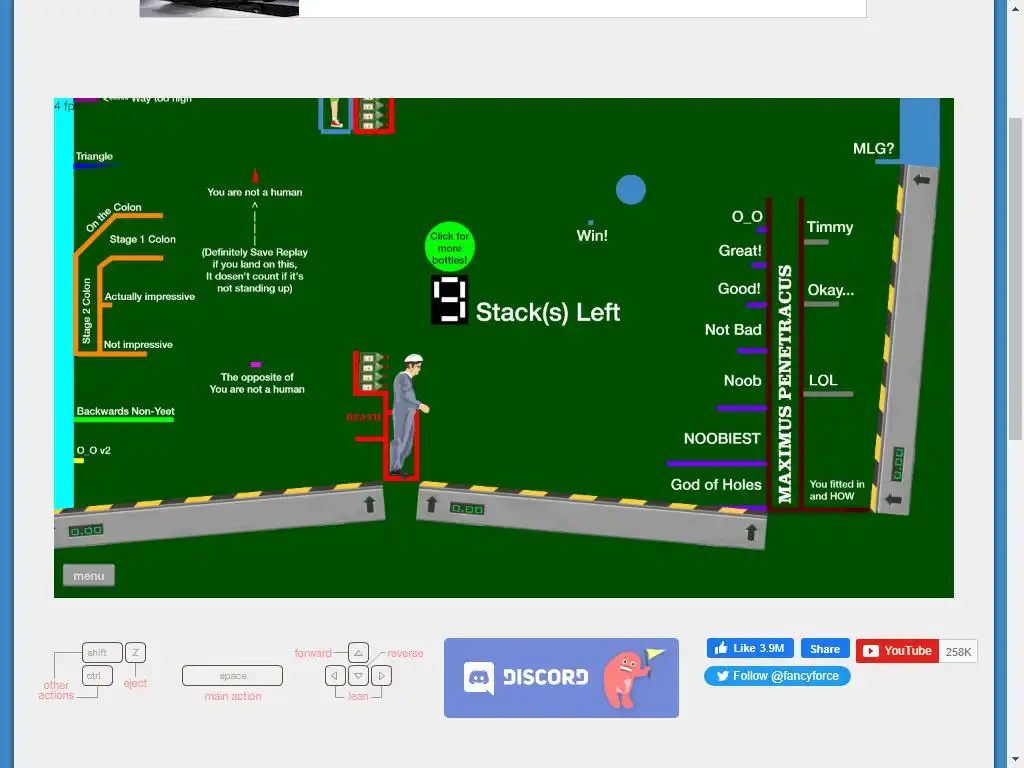Click the bottle stack beside the character
This screenshot has width=1024, height=768.
(372, 372)
